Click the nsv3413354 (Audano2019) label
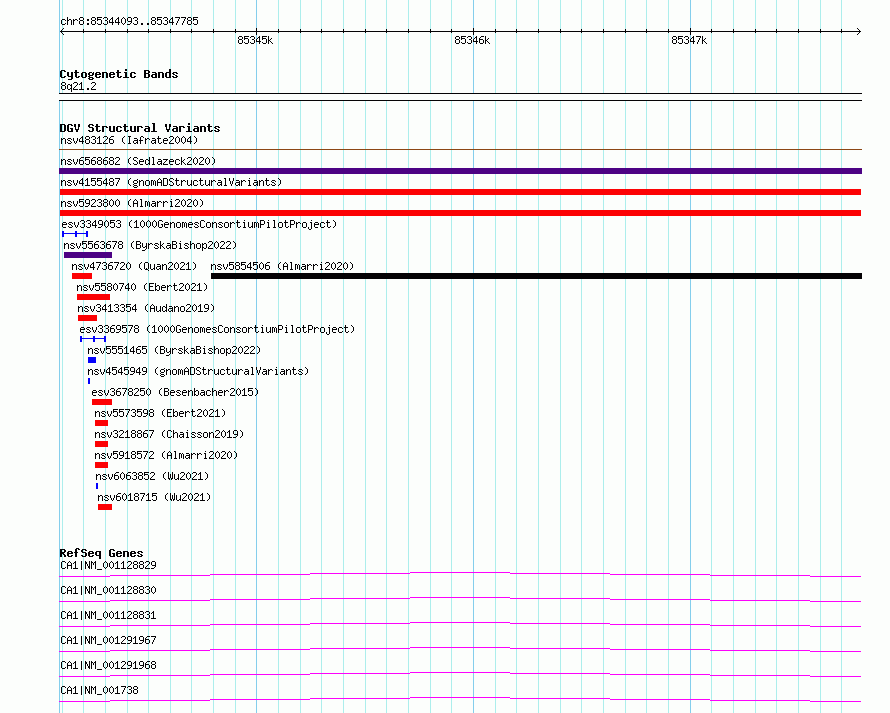The image size is (890, 713). pyautogui.click(x=146, y=308)
